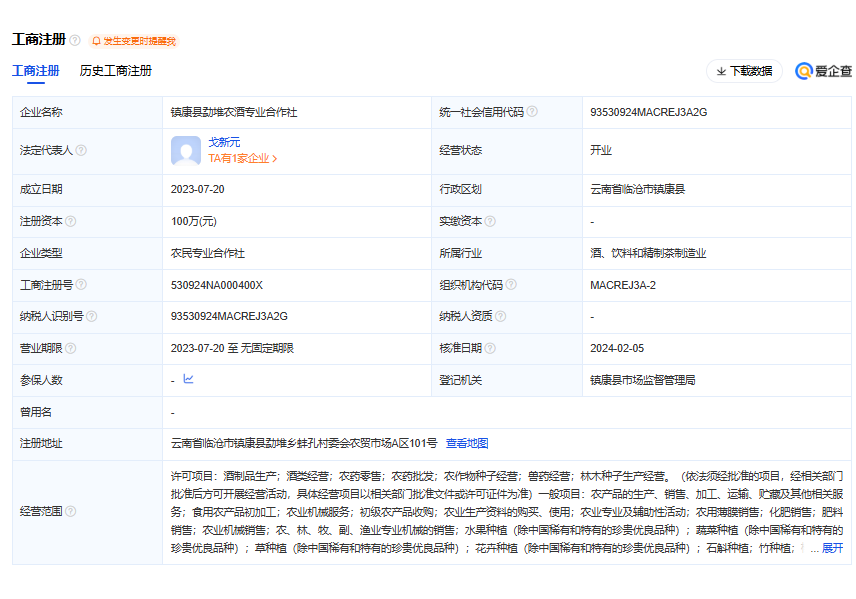Click the legal representative's avatar thumbnail

tap(186, 151)
